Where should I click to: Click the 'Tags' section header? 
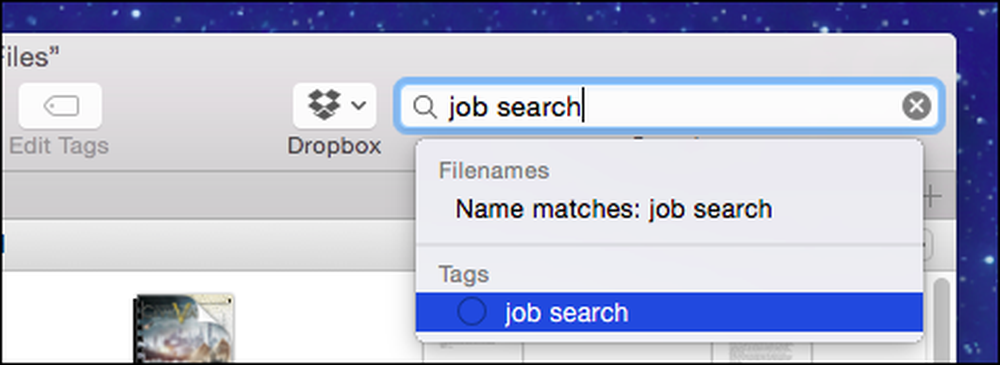[464, 274]
